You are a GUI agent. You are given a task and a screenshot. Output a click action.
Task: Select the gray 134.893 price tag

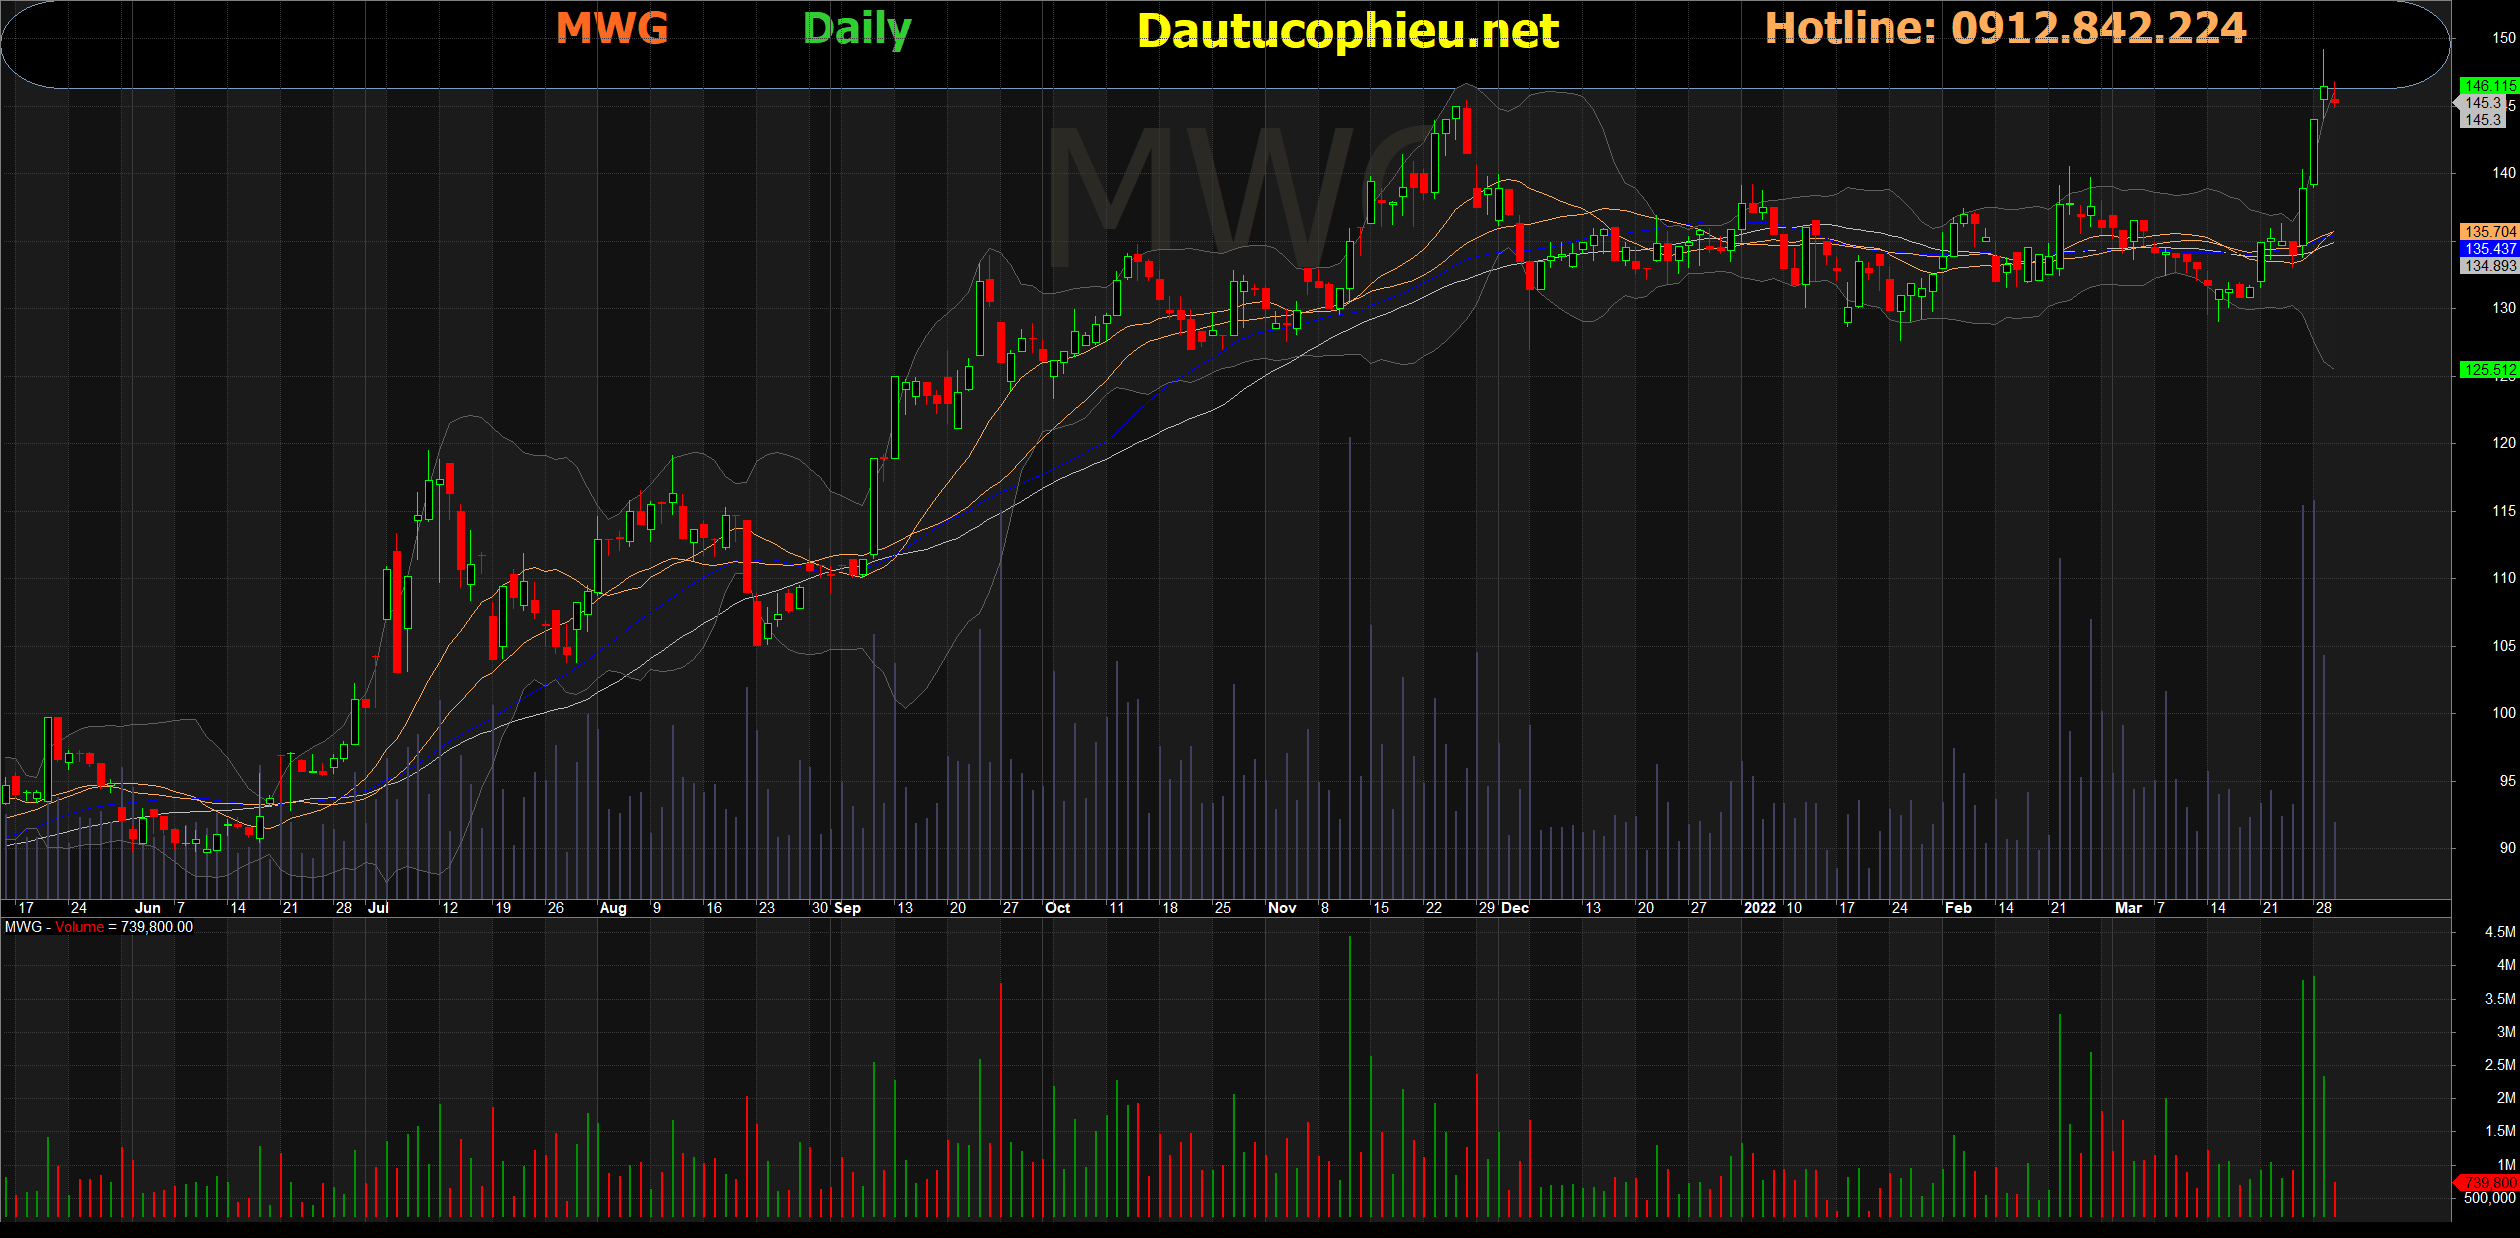click(x=2489, y=265)
